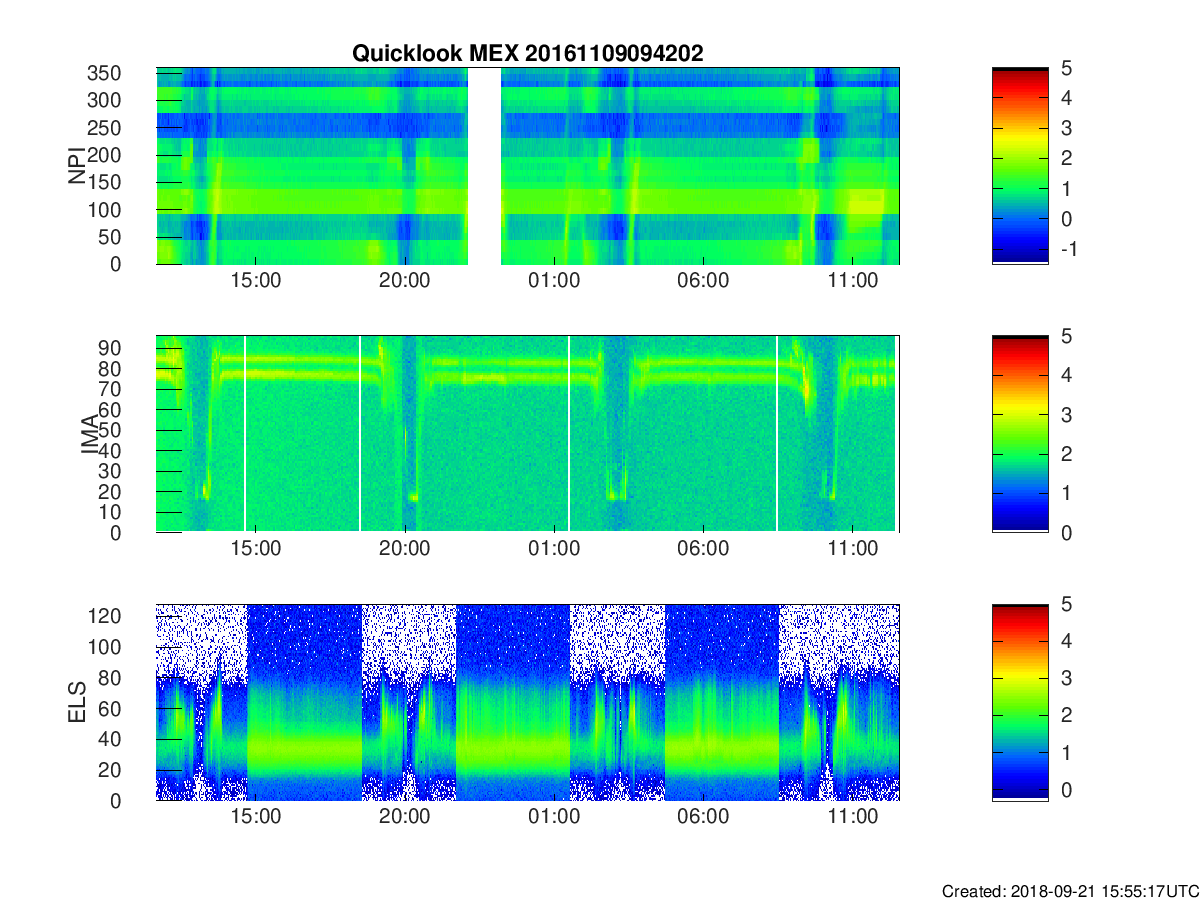
Task: Click the 11:00 label under ELS panel
Action: (x=853, y=817)
